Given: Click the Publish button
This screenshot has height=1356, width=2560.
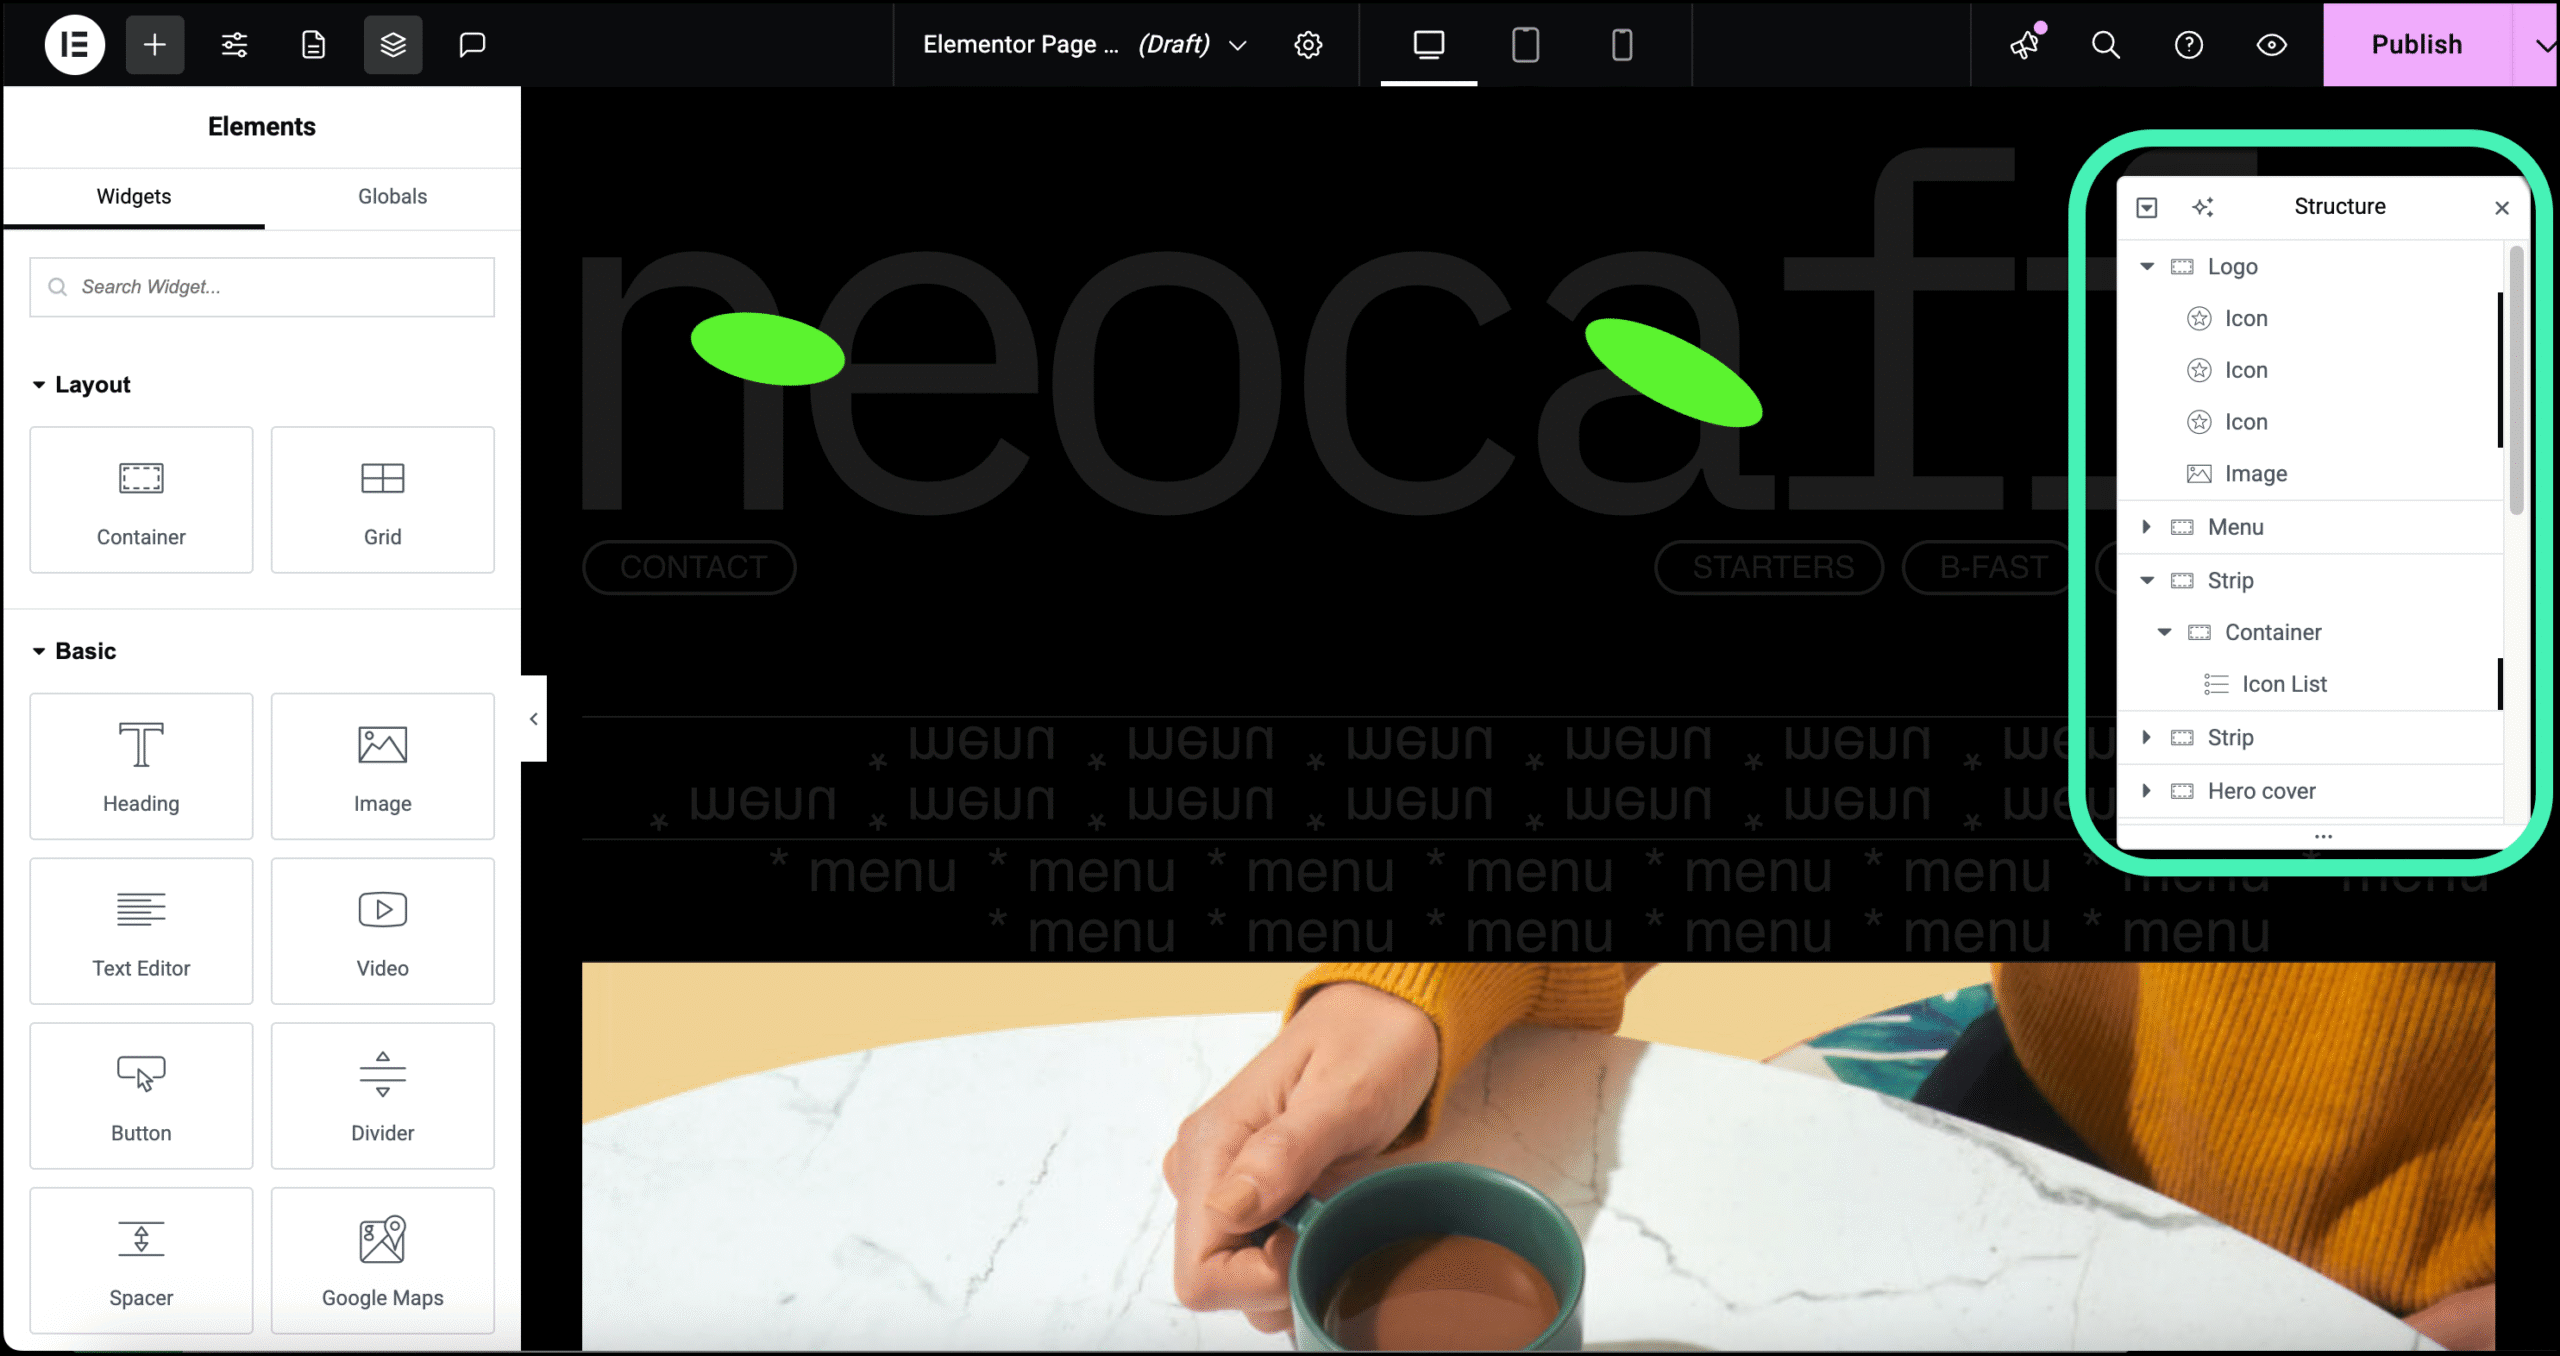Looking at the screenshot, I should (x=2416, y=44).
